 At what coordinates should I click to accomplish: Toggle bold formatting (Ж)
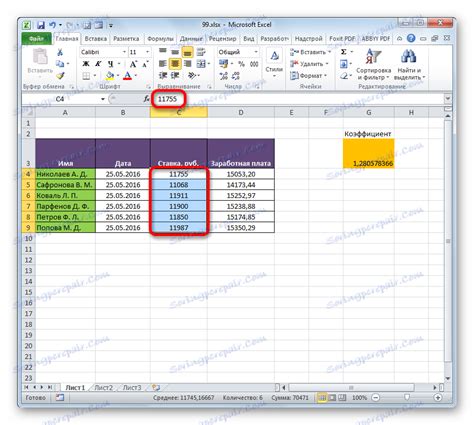click(x=86, y=64)
